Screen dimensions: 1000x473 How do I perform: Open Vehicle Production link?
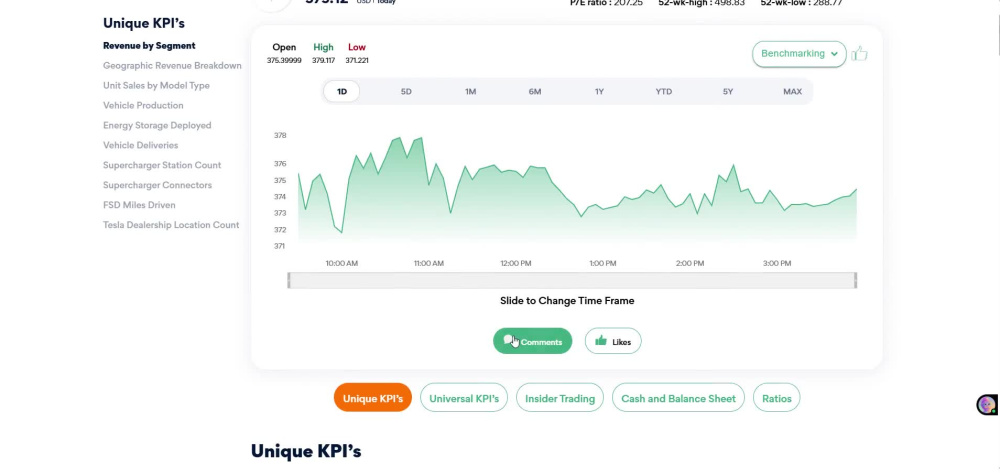point(143,105)
